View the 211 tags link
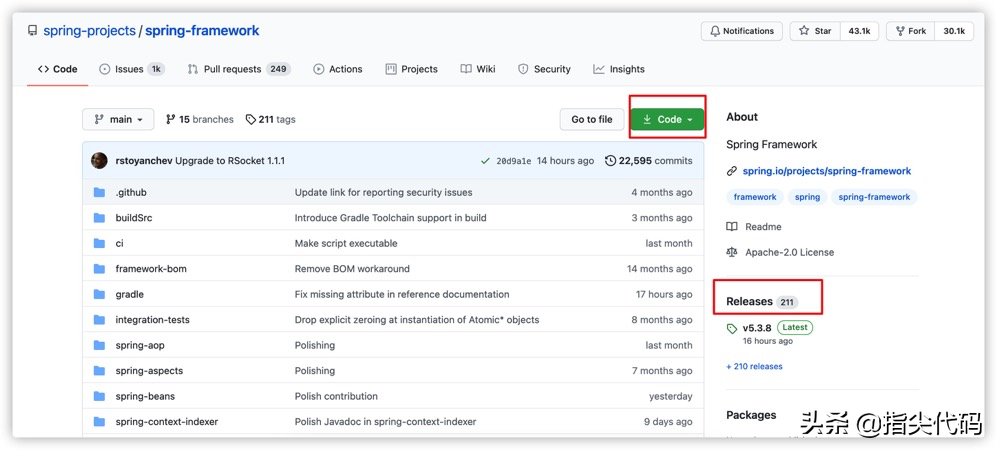 (271, 119)
